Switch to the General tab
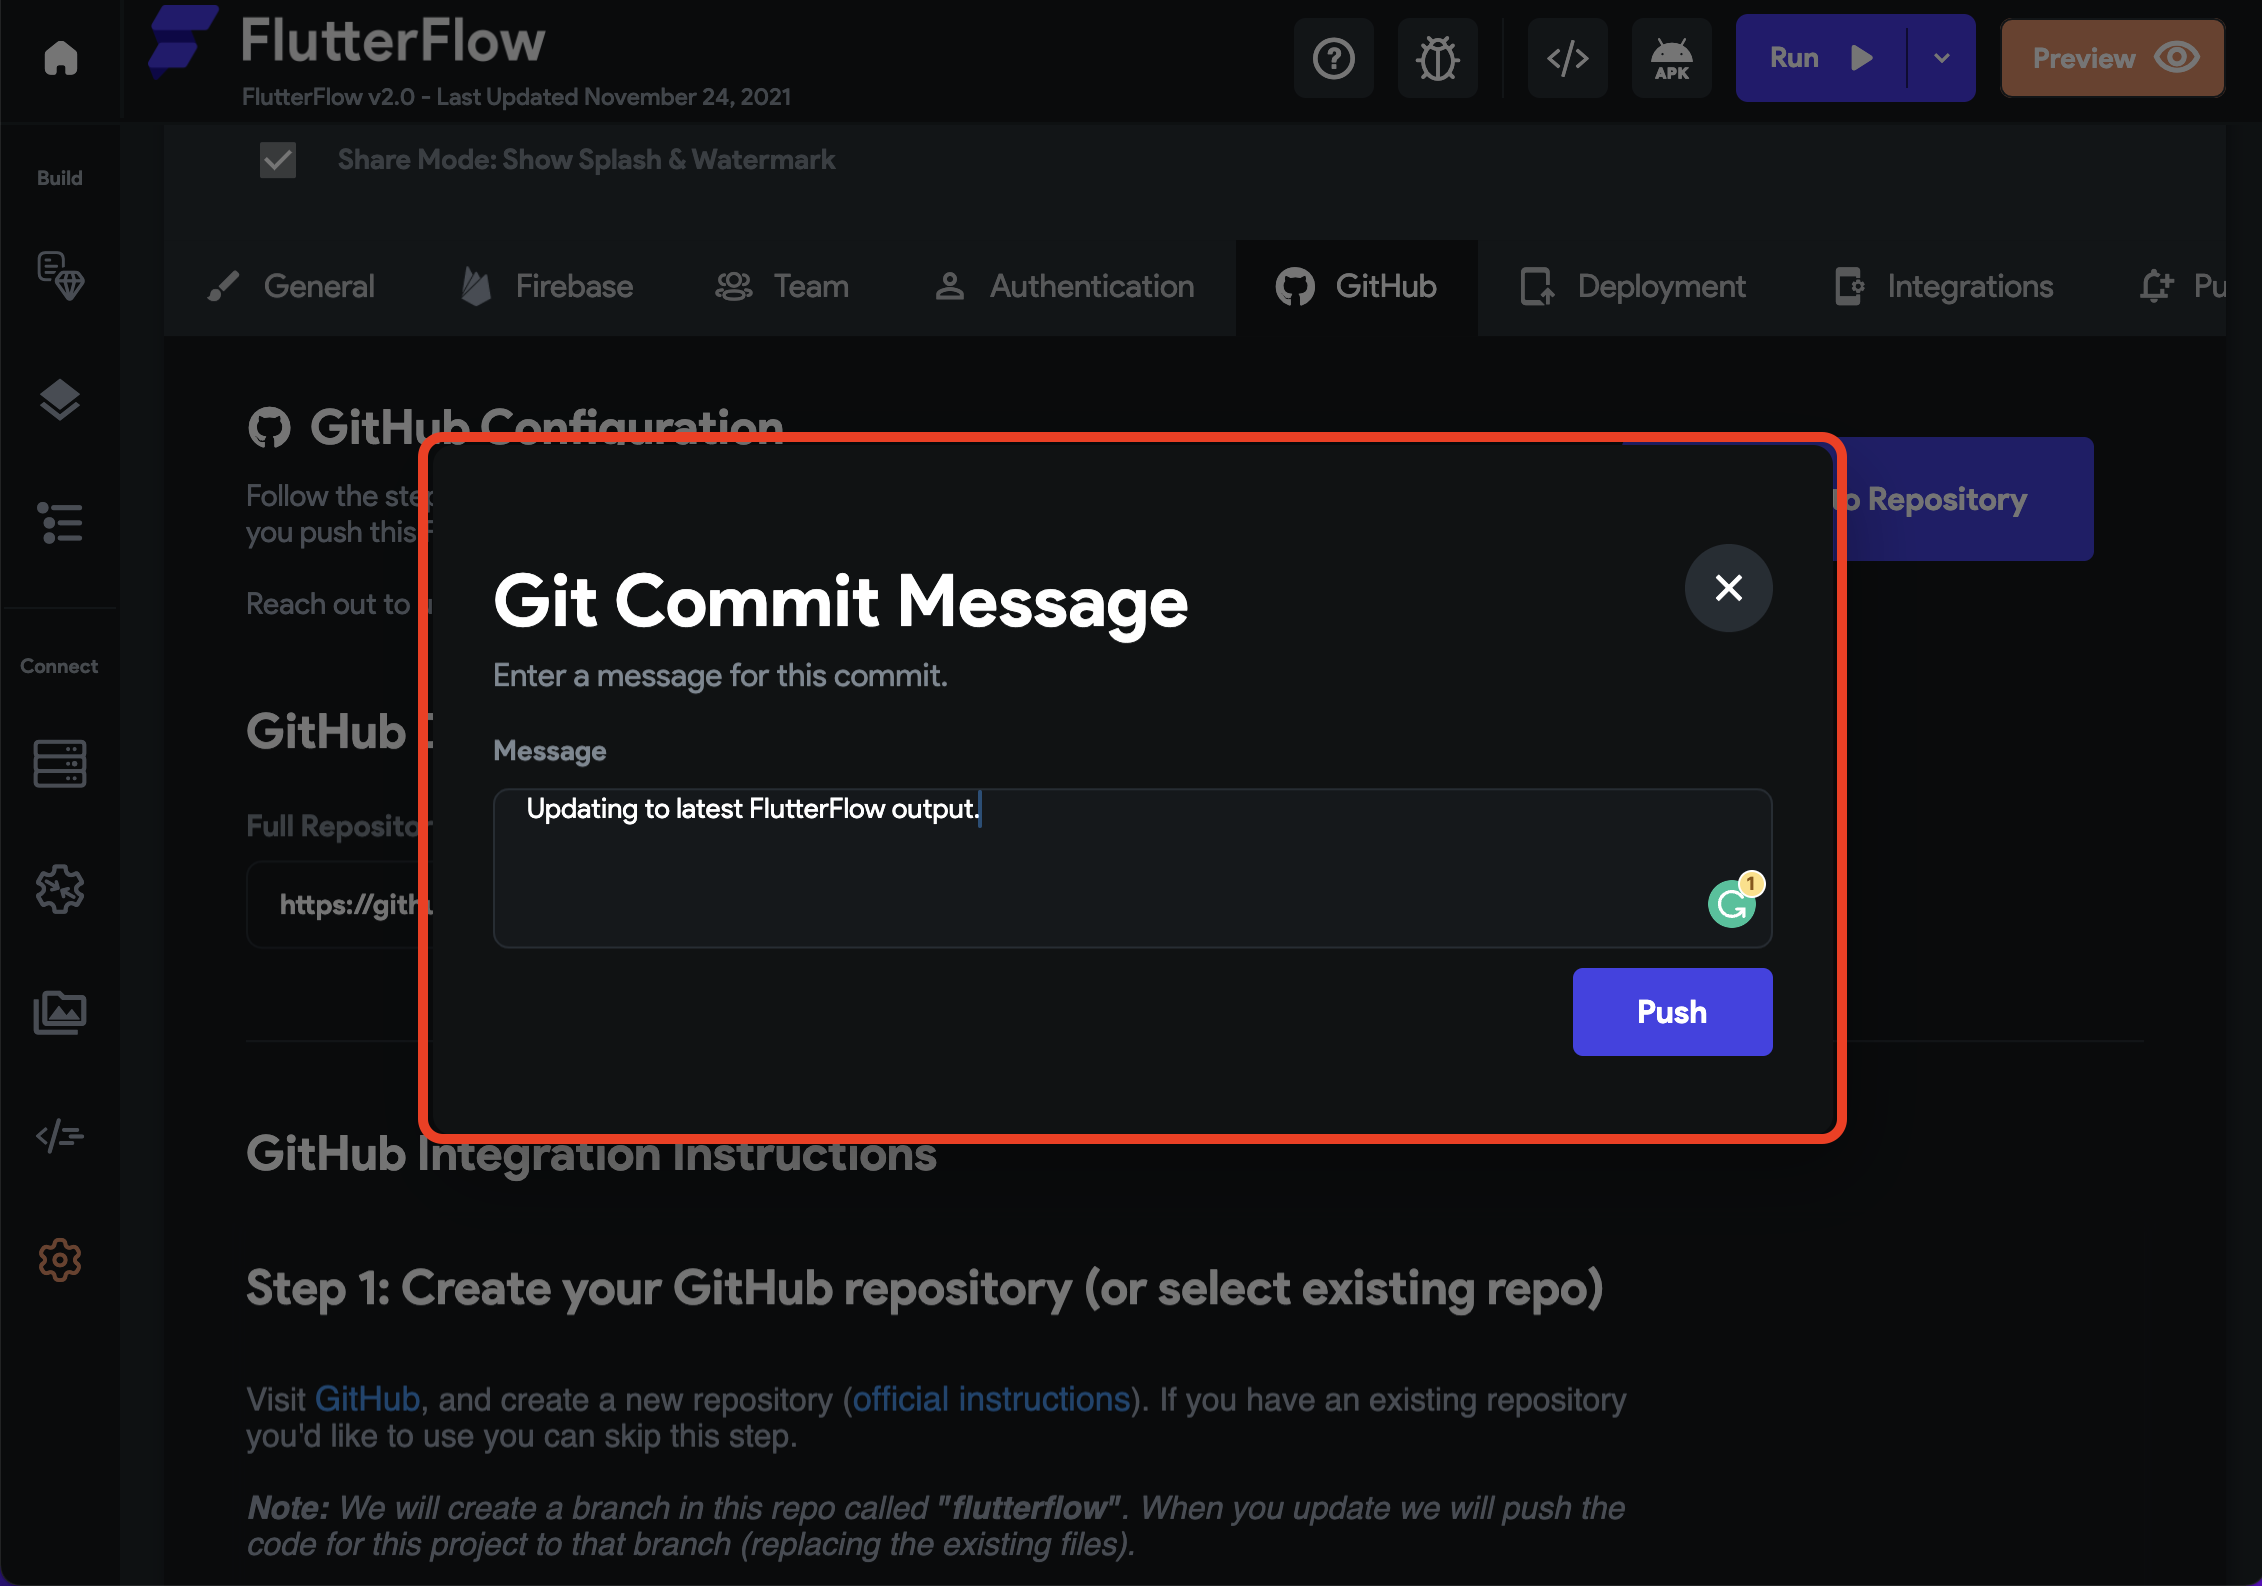Image resolution: width=2262 pixels, height=1586 pixels. [x=291, y=287]
